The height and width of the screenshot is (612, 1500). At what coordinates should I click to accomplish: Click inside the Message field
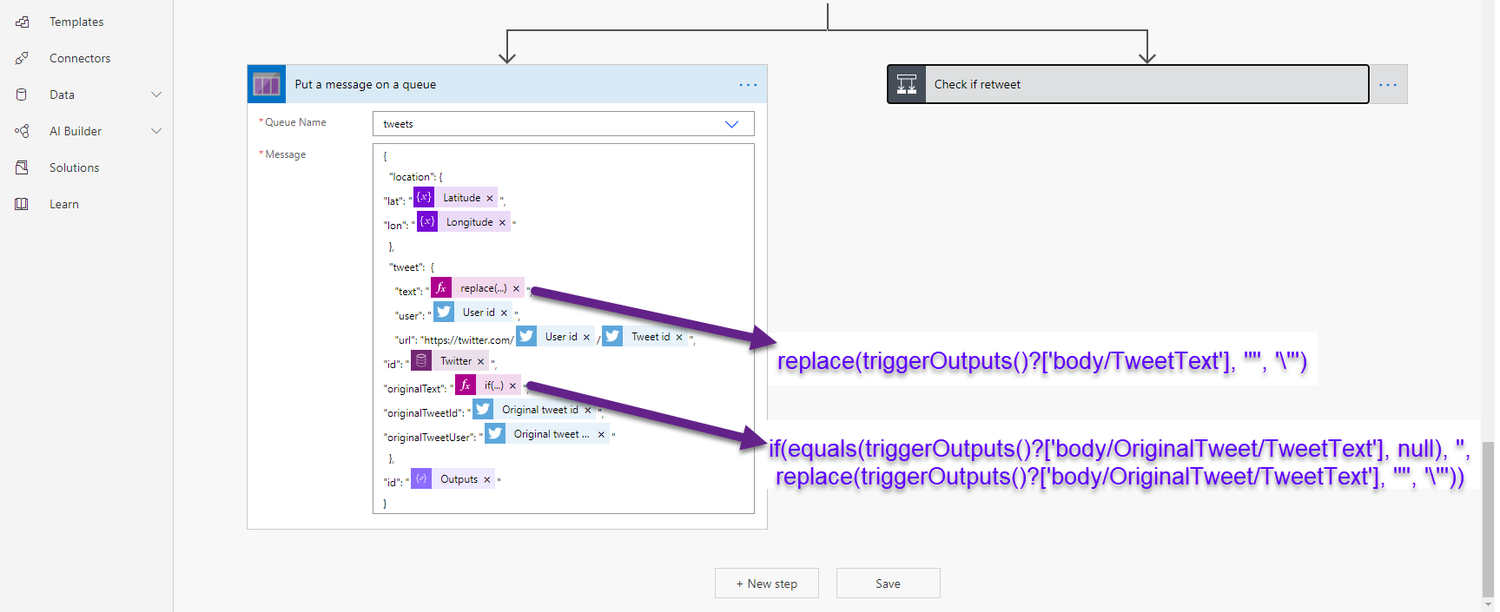click(563, 329)
